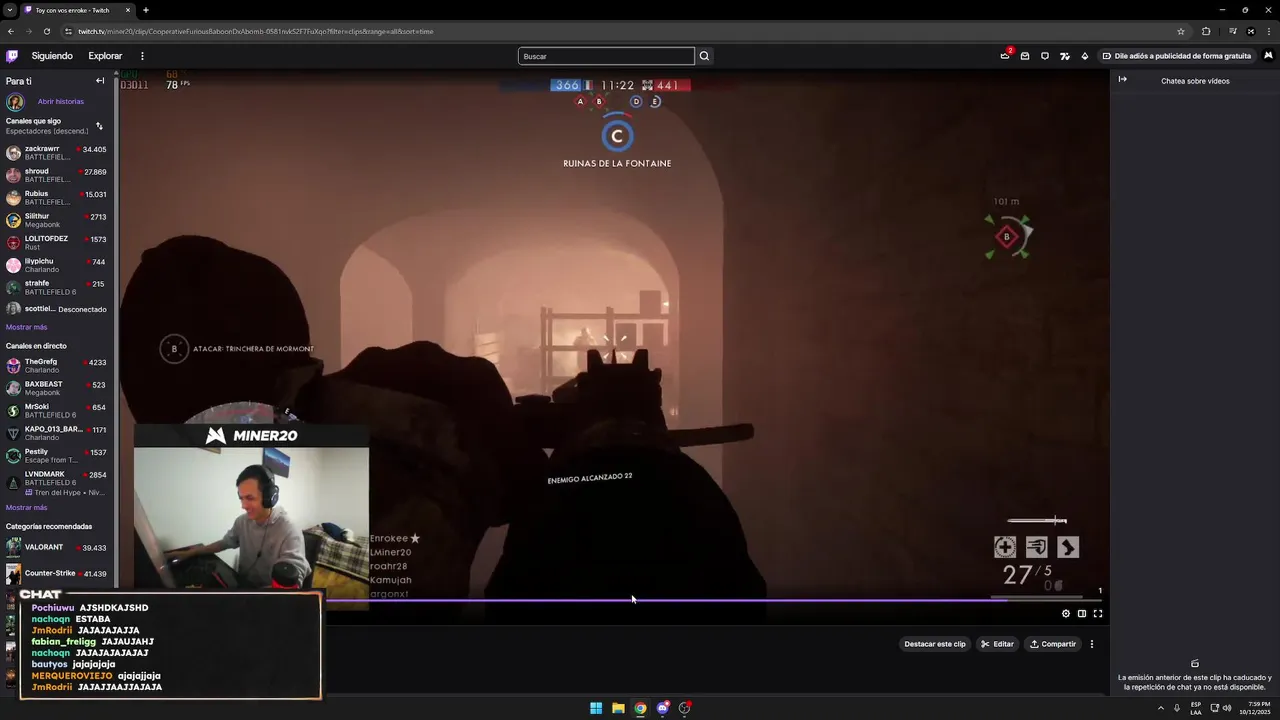This screenshot has width=1280, height=720.
Task: Open the whispers chat bubble icon
Action: pyautogui.click(x=1045, y=56)
